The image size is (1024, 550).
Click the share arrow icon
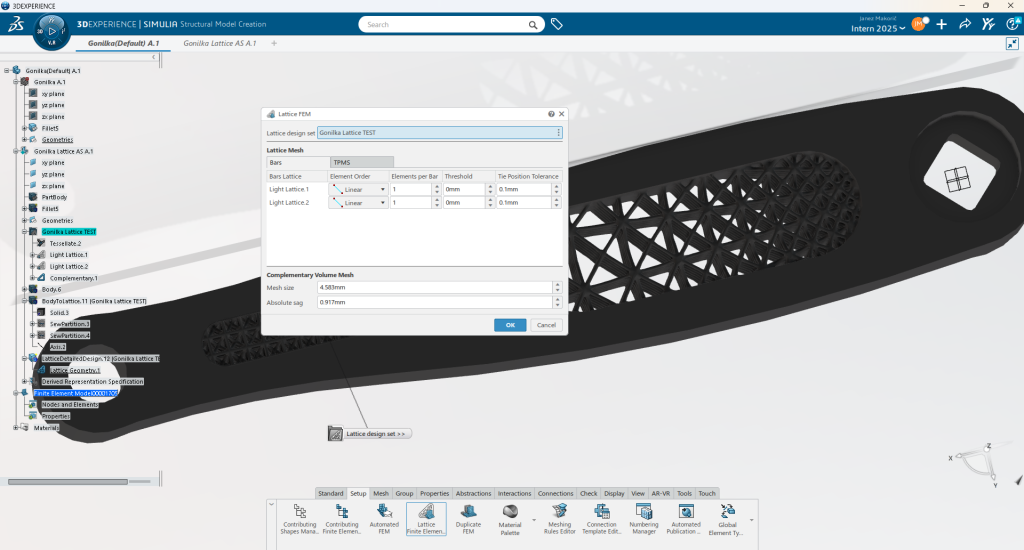pos(965,24)
